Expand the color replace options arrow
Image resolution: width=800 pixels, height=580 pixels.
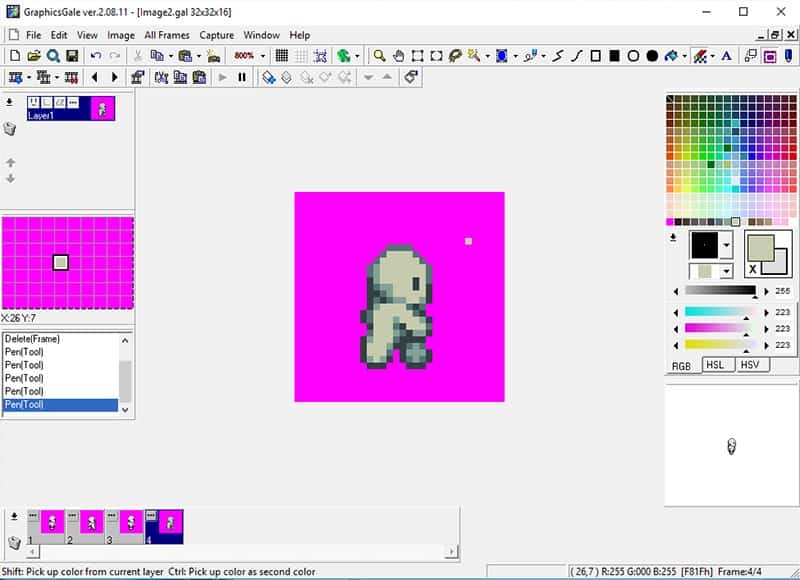click(712, 56)
